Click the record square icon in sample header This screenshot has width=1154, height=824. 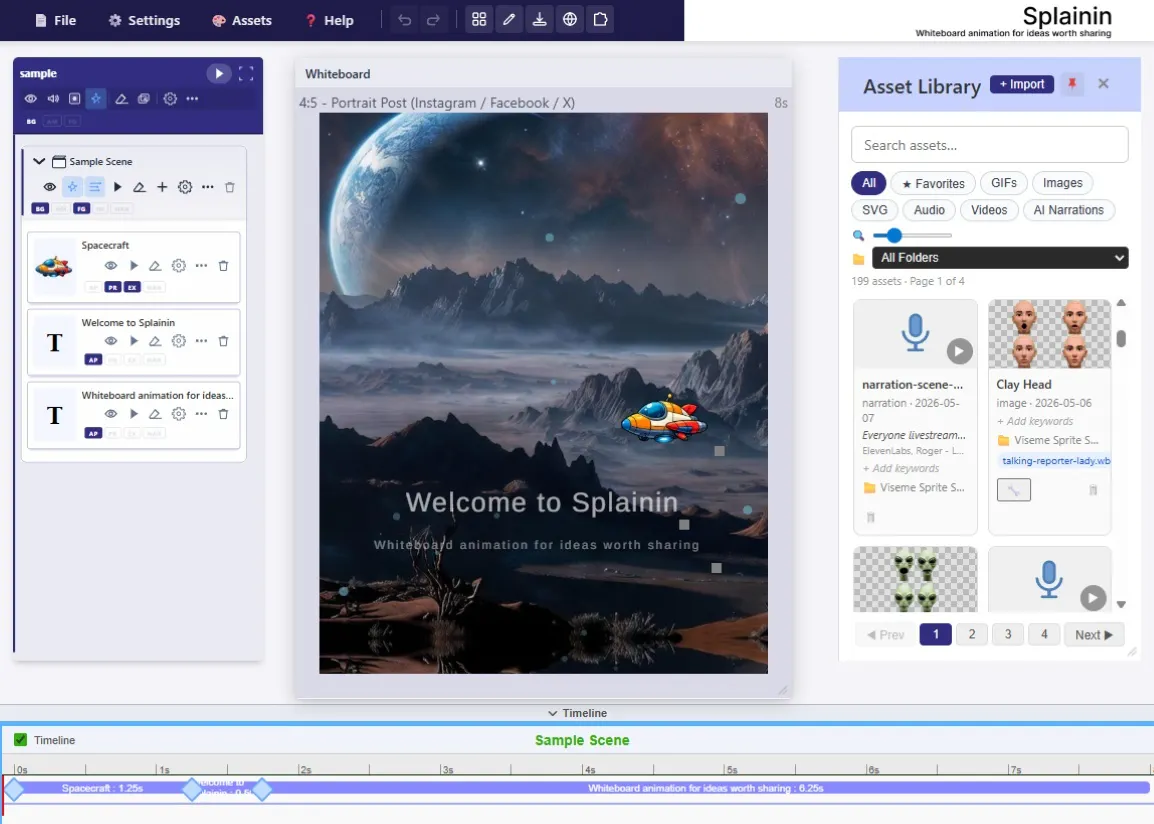click(x=74, y=99)
